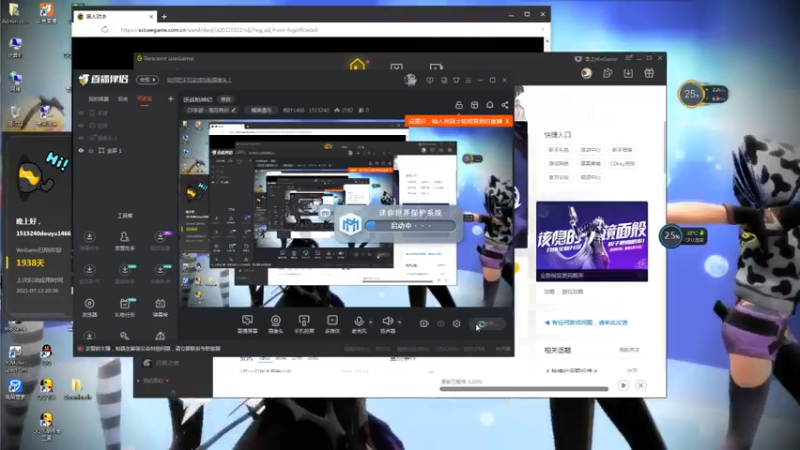Click the user avatar in streaming app title bar
Screen dimensions: 800x450
click(410, 80)
